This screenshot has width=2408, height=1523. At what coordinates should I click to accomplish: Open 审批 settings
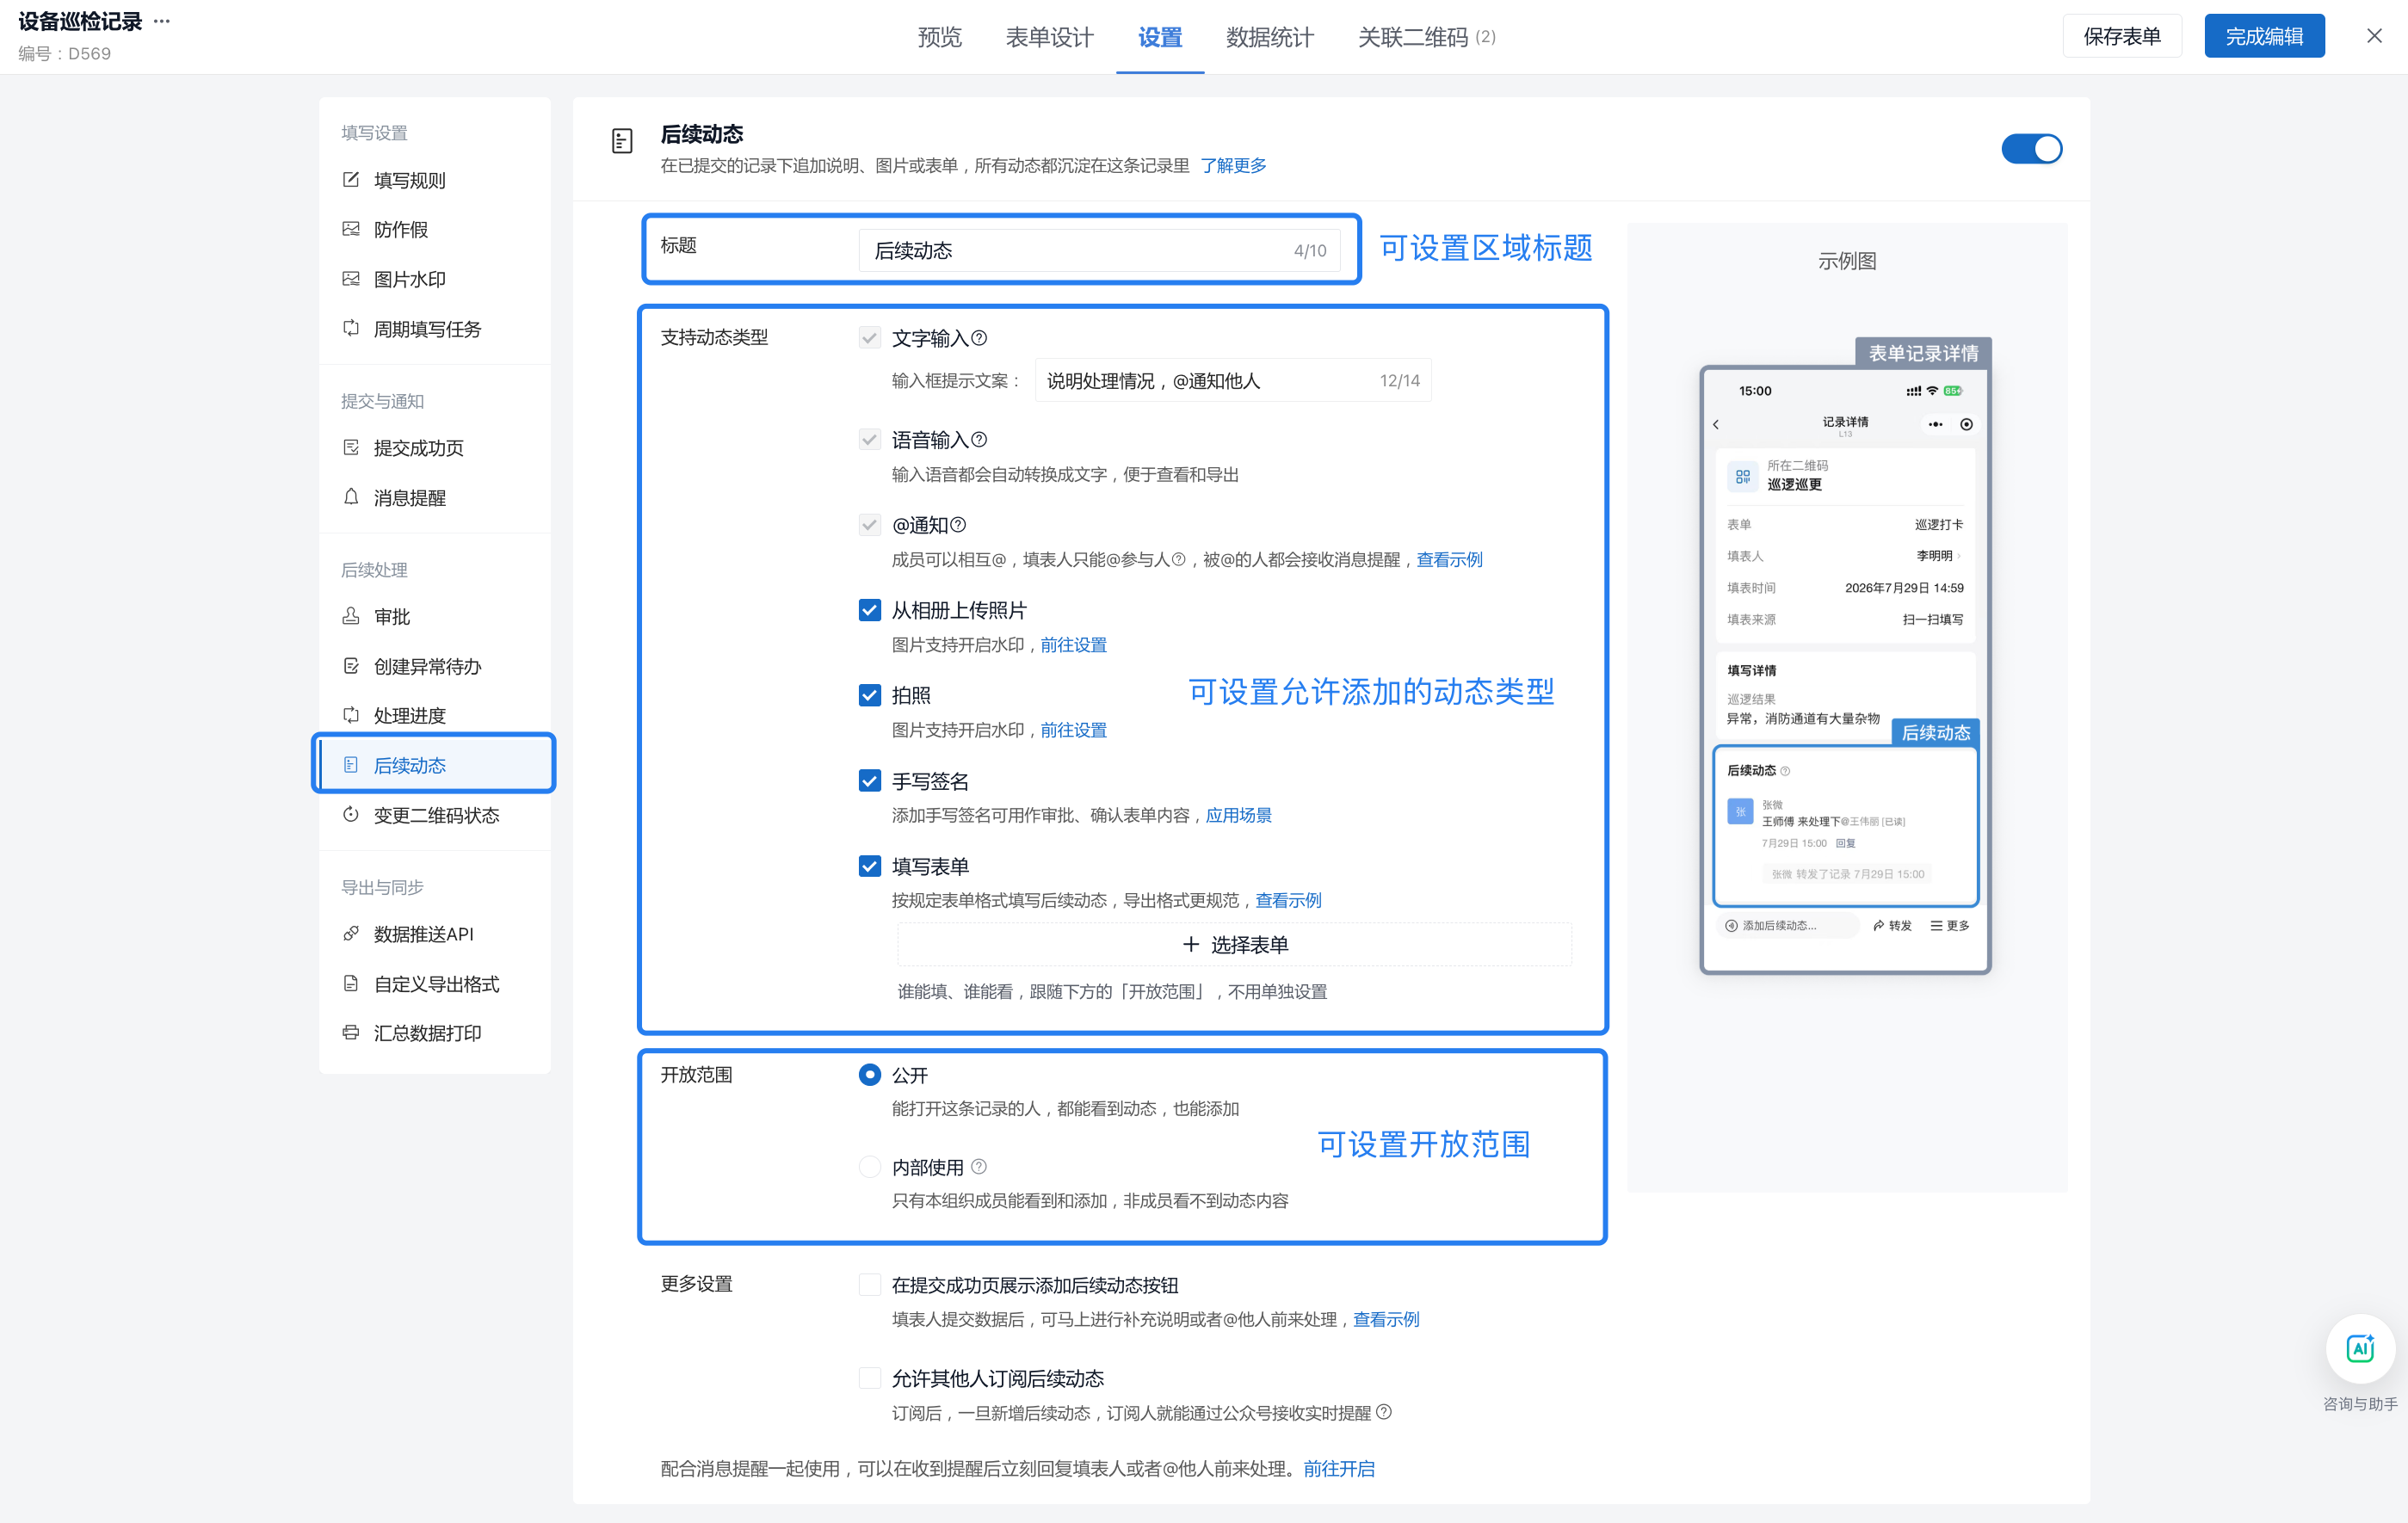434,616
